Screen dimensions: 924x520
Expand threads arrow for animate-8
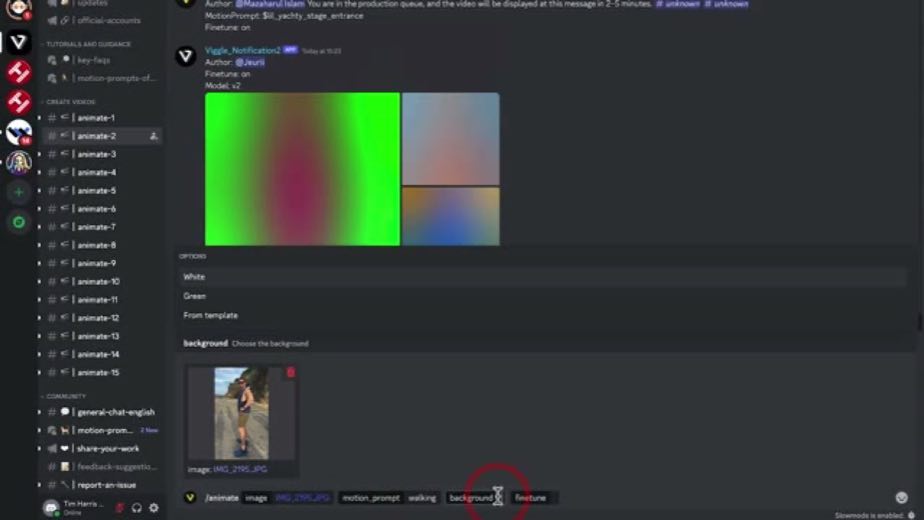tap(39, 245)
